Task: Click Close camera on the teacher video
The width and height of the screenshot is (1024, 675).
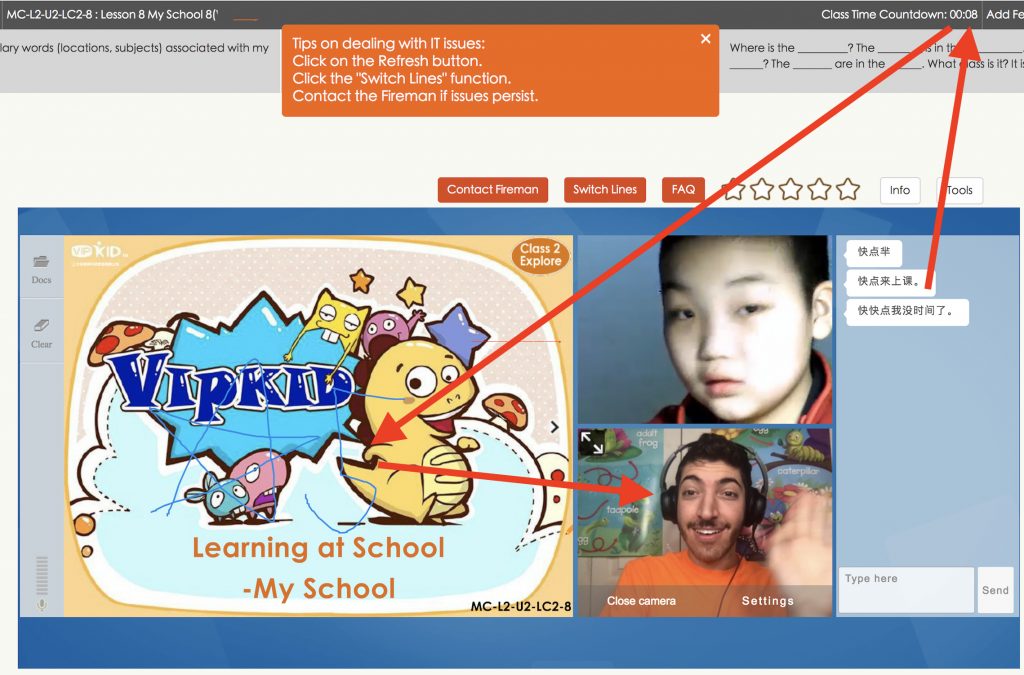Action: pyautogui.click(x=641, y=601)
